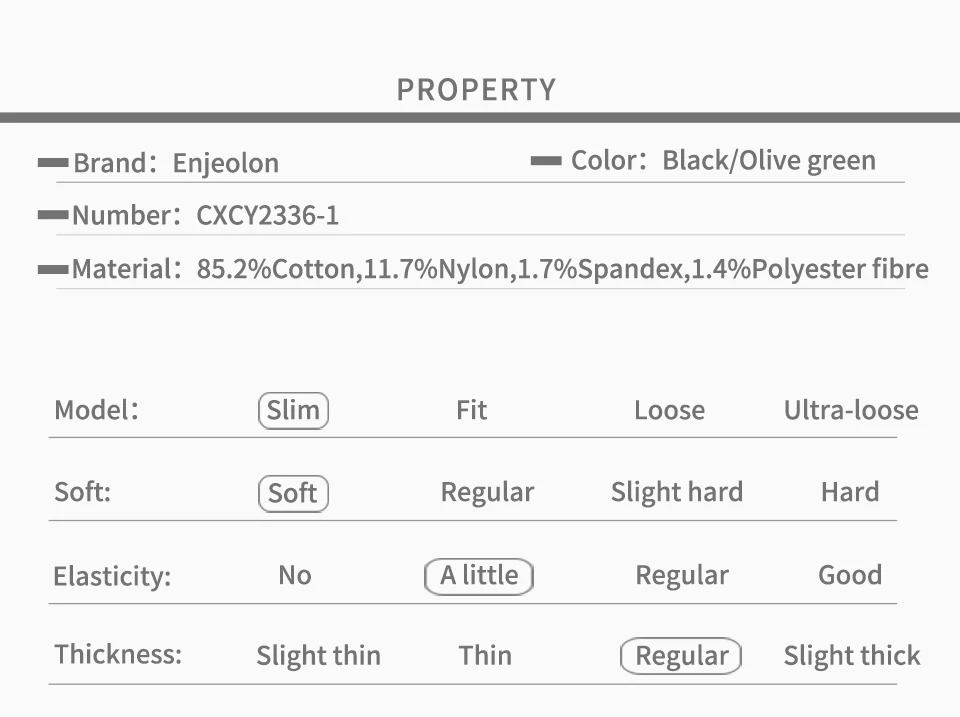Select the Thin thickness option

[x=485, y=656]
